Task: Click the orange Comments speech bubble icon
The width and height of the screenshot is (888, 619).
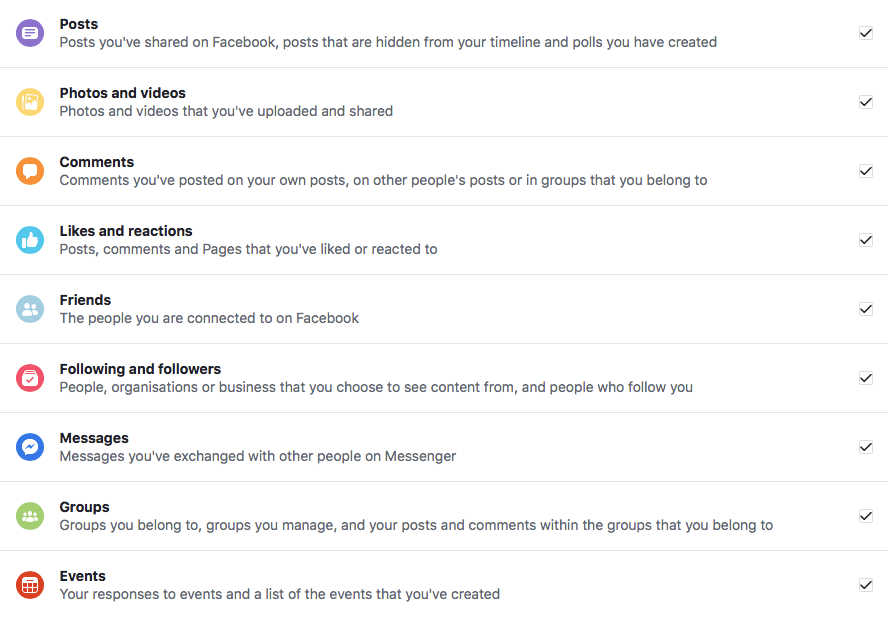Action: pyautogui.click(x=30, y=171)
